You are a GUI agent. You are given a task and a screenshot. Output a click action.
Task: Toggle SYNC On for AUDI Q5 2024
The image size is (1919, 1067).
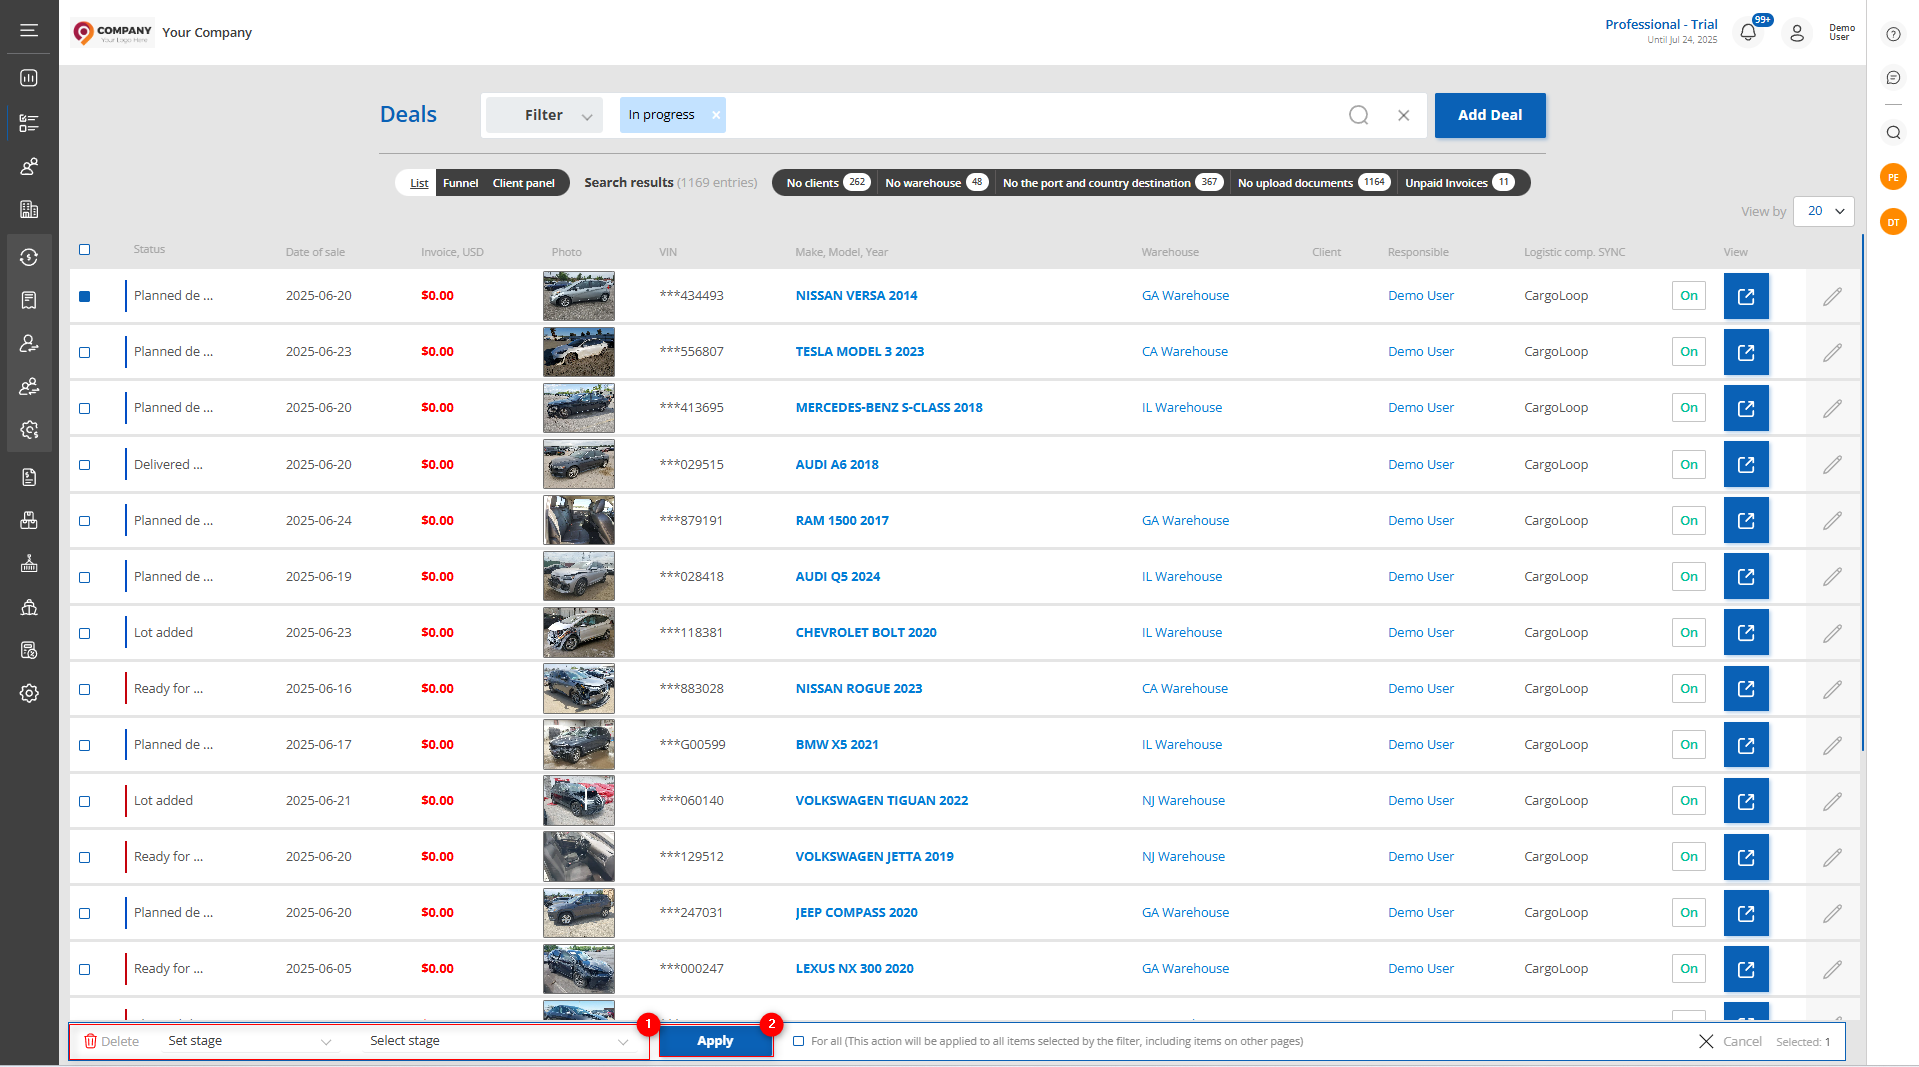click(1688, 577)
